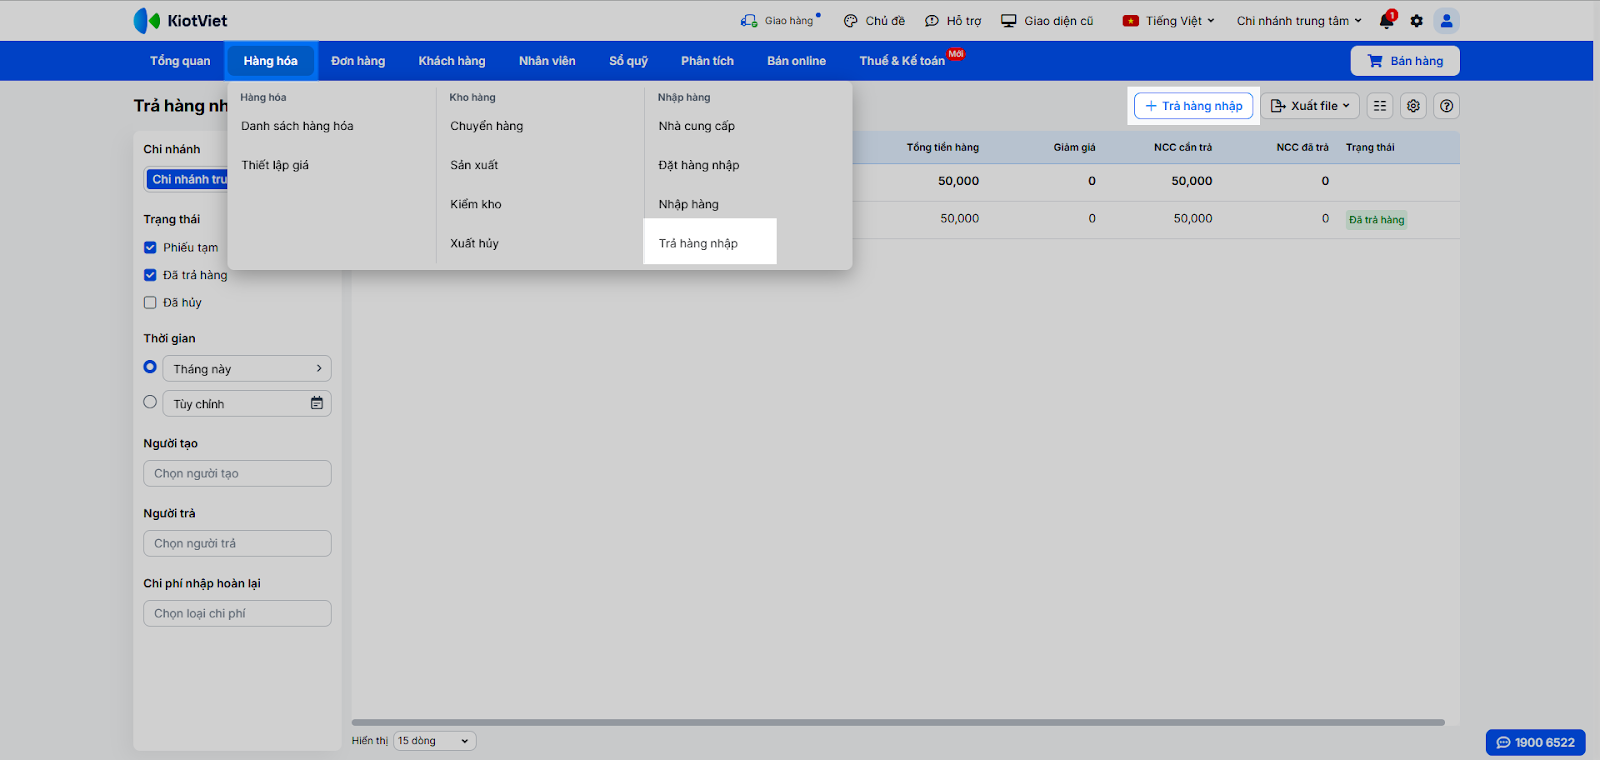Image resolution: width=1600 pixels, height=760 pixels.
Task: Open Hỗ trợ support chat
Action: tap(953, 21)
